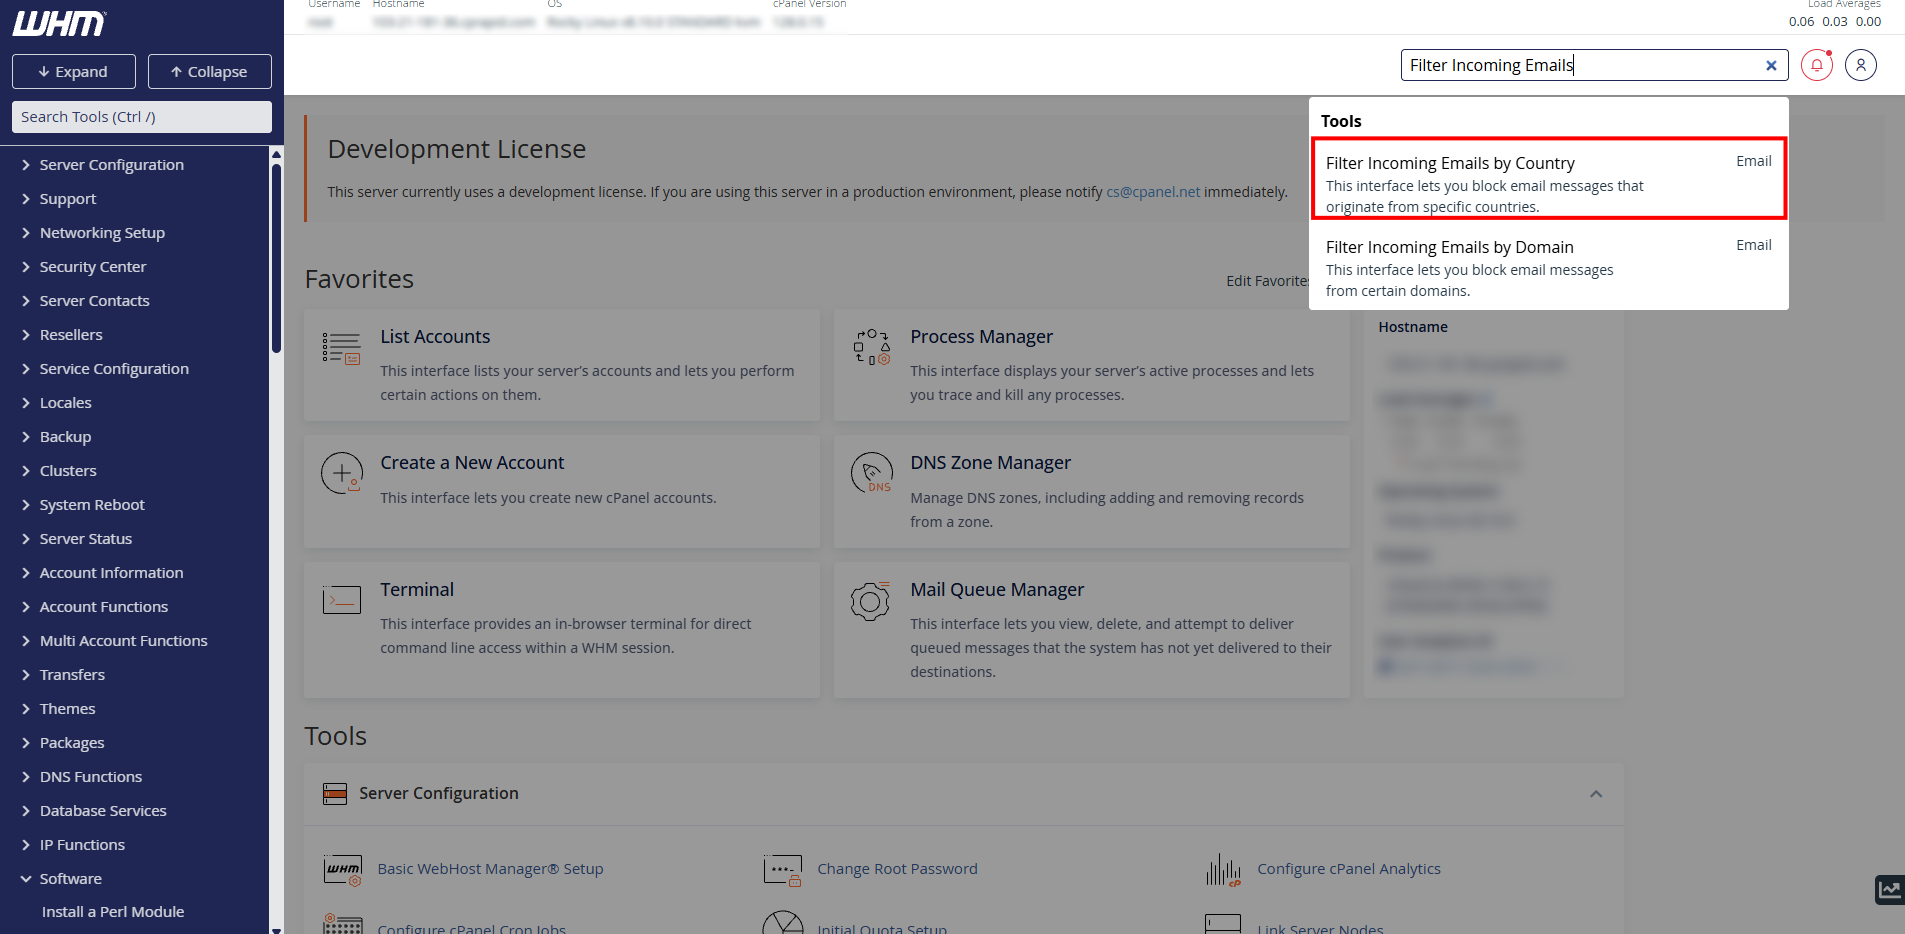The height and width of the screenshot is (934, 1905).
Task: Open the cs@cpanel.net email link
Action: (1153, 192)
